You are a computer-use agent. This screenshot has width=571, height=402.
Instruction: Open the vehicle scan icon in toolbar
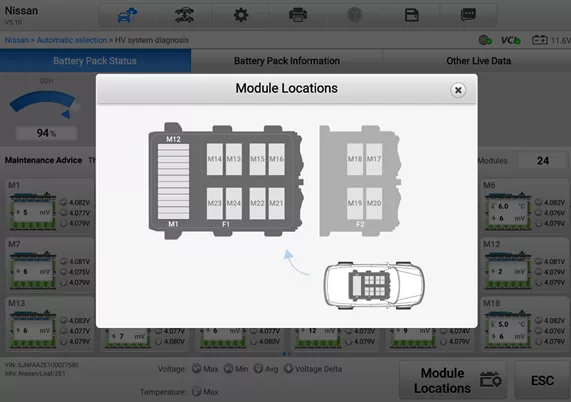184,15
